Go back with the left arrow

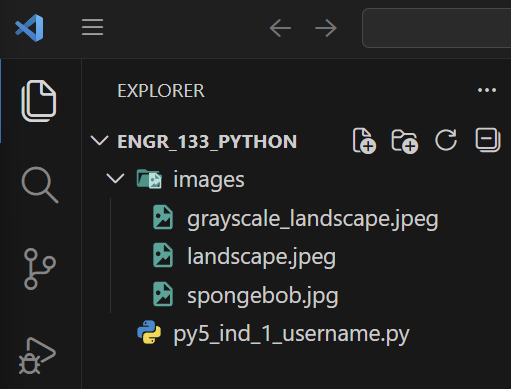click(280, 28)
